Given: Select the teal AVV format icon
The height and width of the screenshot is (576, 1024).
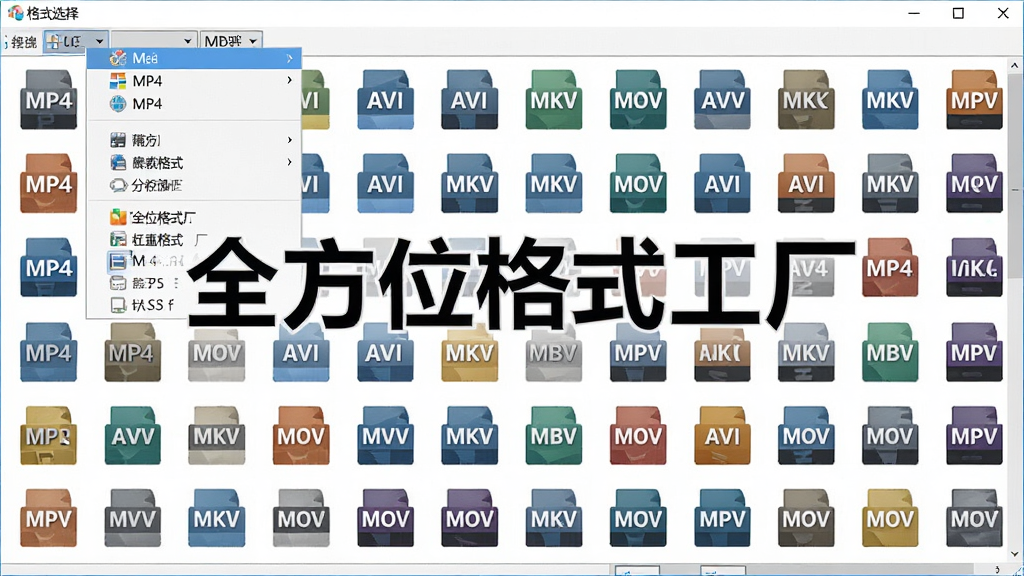Looking at the screenshot, I should pyautogui.click(x=133, y=436).
